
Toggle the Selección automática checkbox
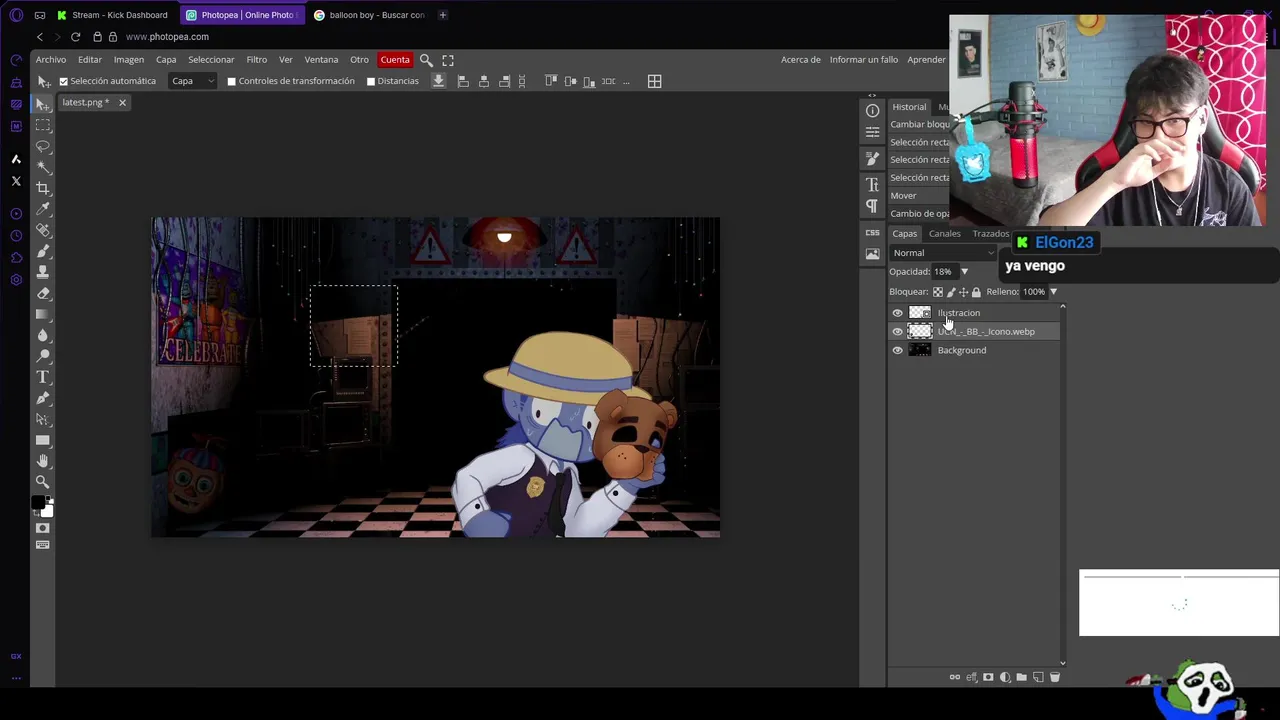coord(64,81)
